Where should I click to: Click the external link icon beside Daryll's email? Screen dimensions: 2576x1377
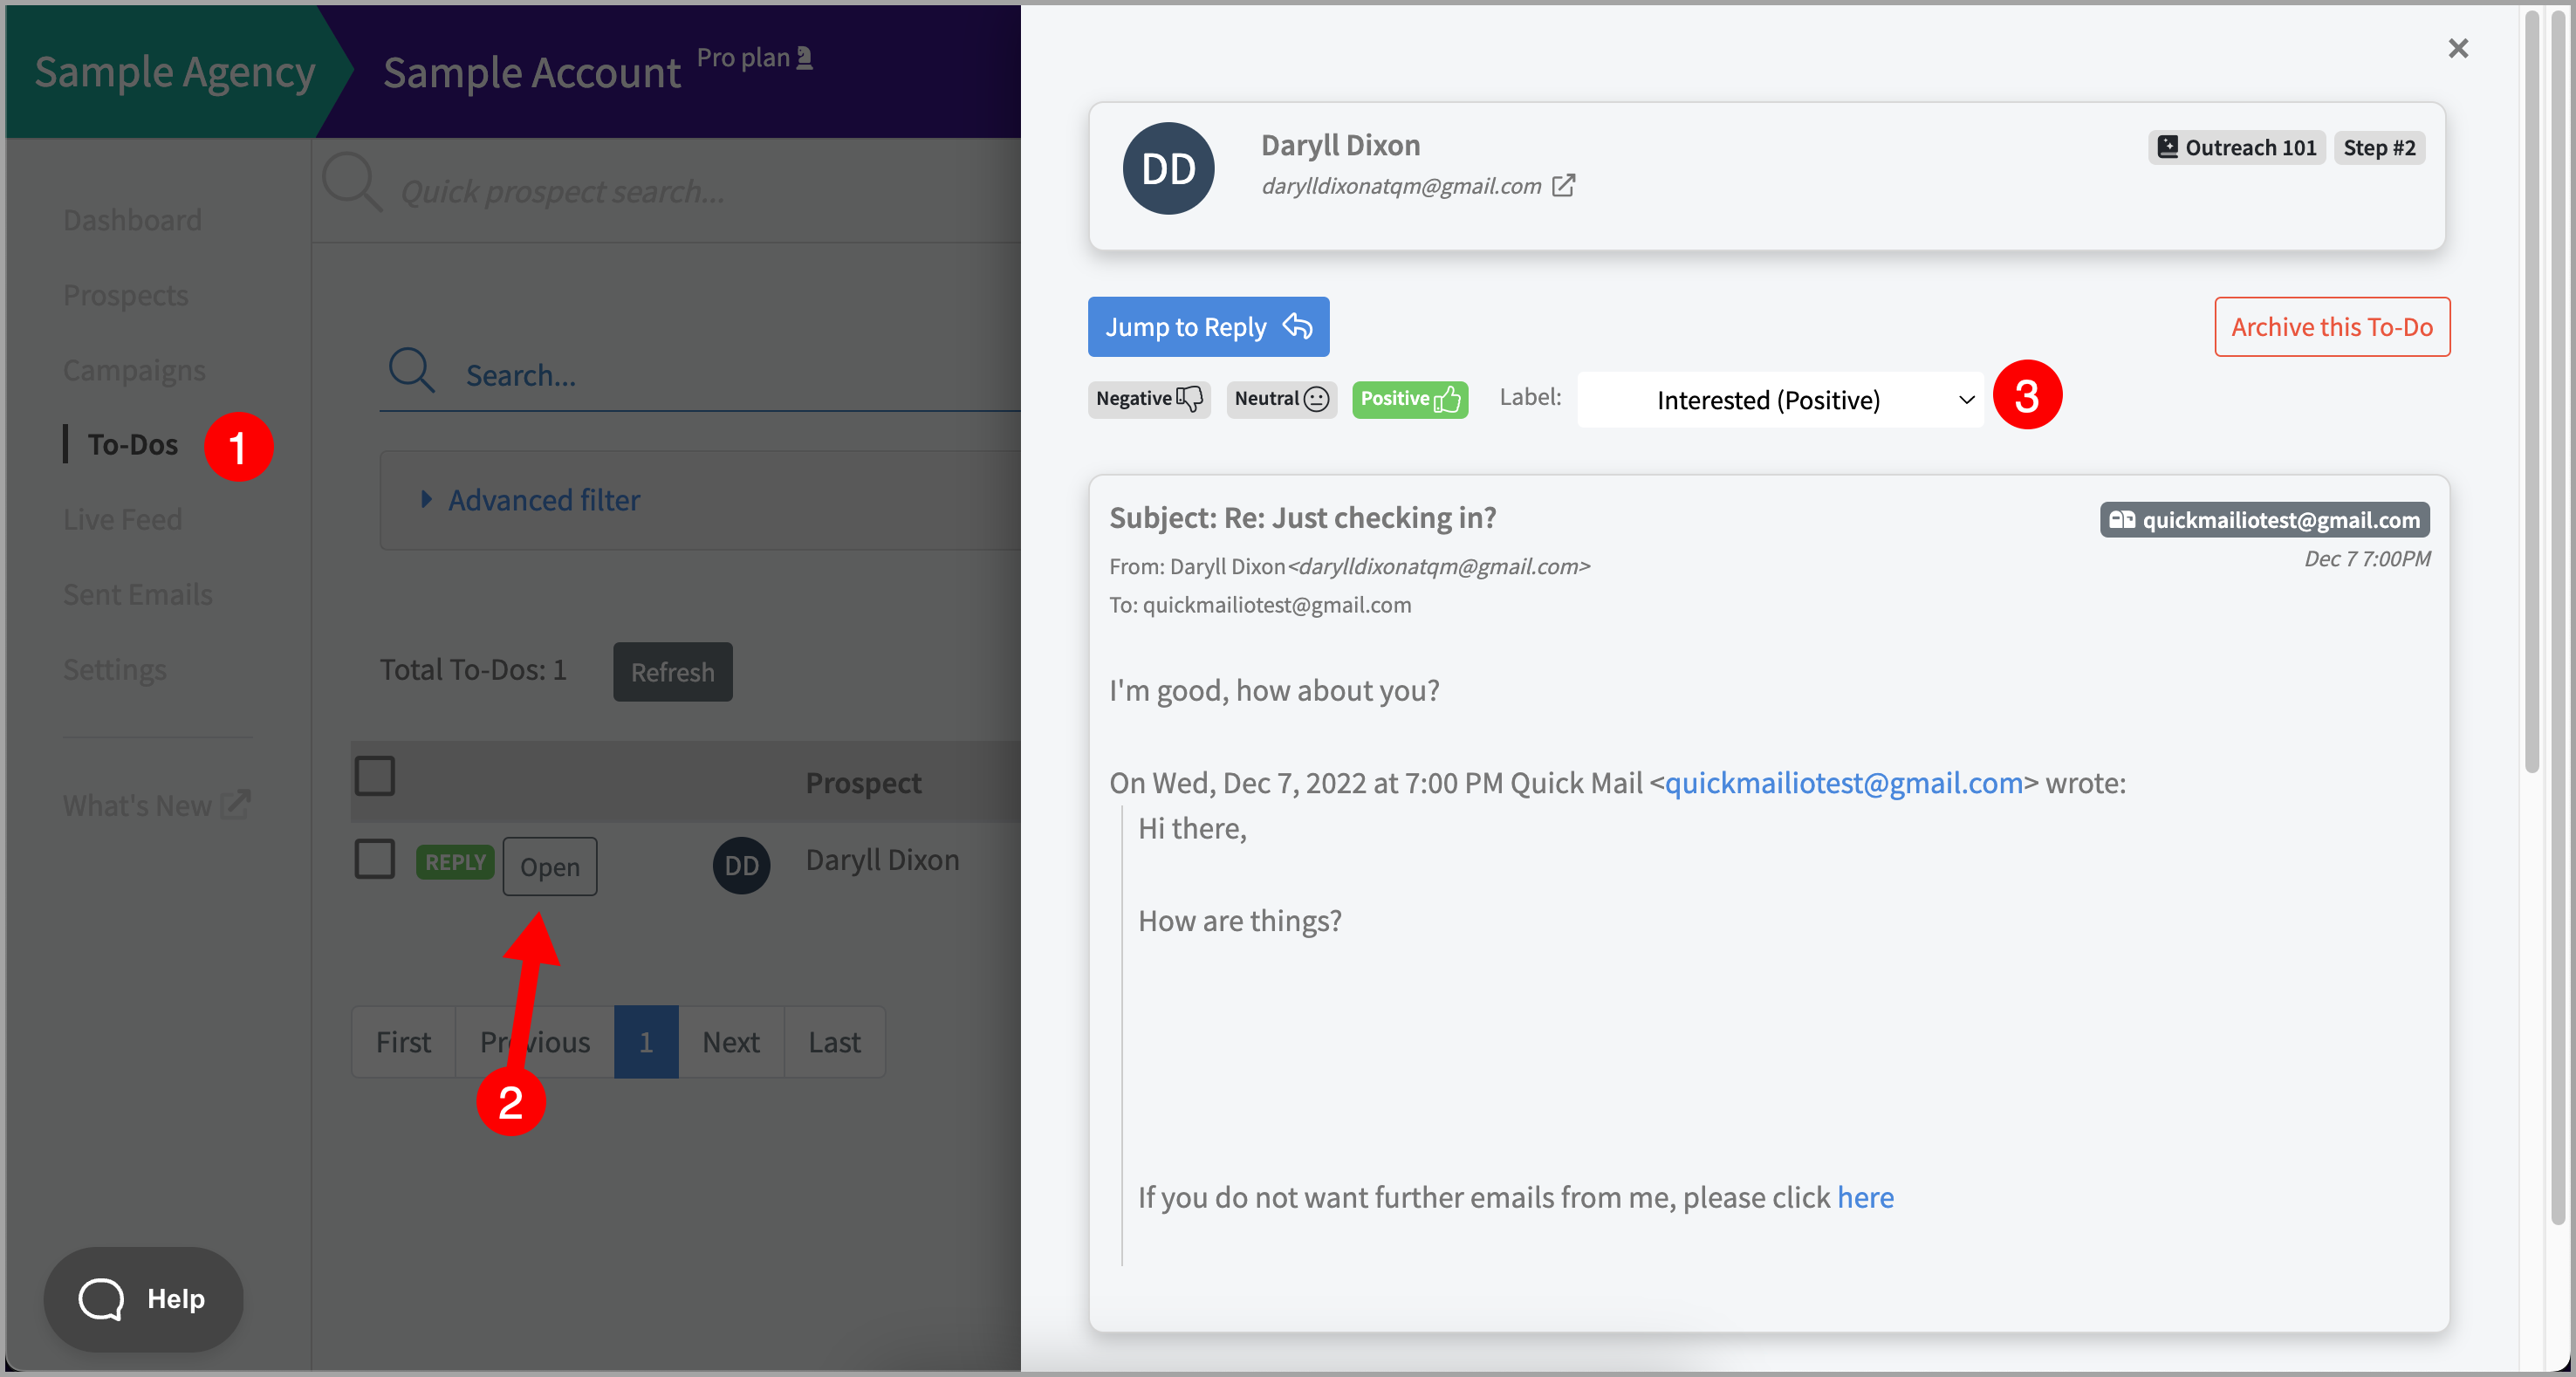pyautogui.click(x=1563, y=186)
